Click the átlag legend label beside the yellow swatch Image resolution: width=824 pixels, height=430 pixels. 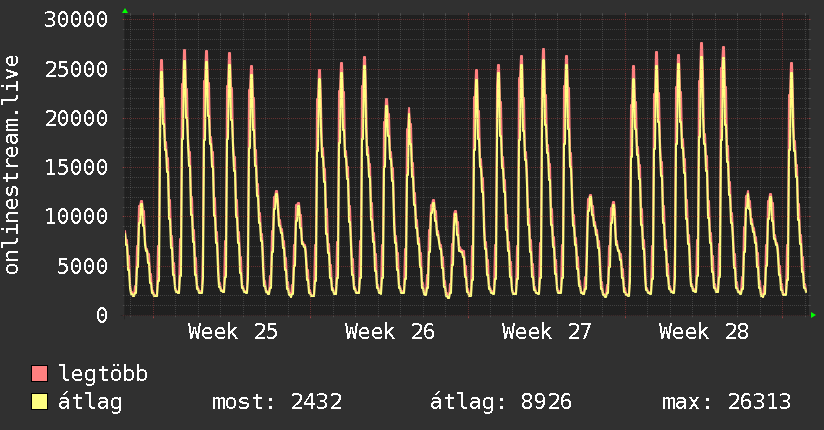[x=90, y=402]
